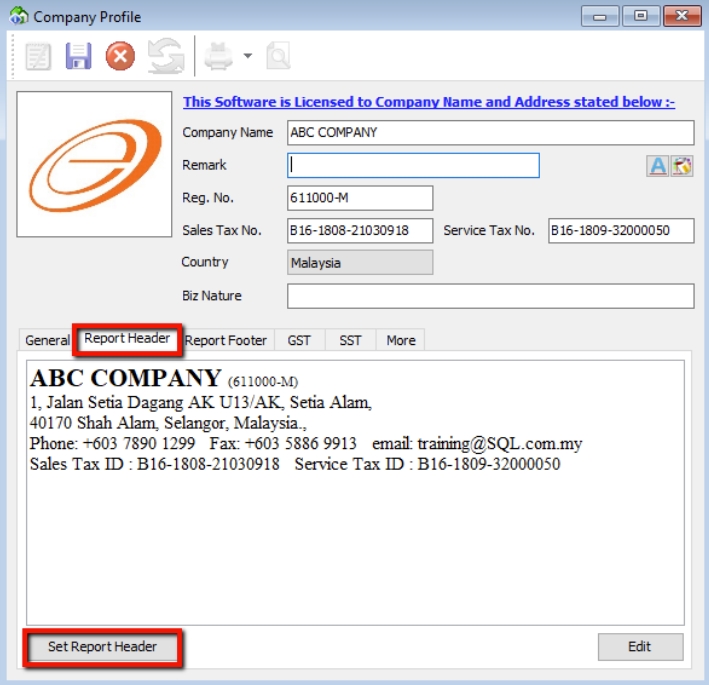Expand the Print button dropdown arrow
Image resolution: width=709 pixels, height=685 pixels.
247,56
